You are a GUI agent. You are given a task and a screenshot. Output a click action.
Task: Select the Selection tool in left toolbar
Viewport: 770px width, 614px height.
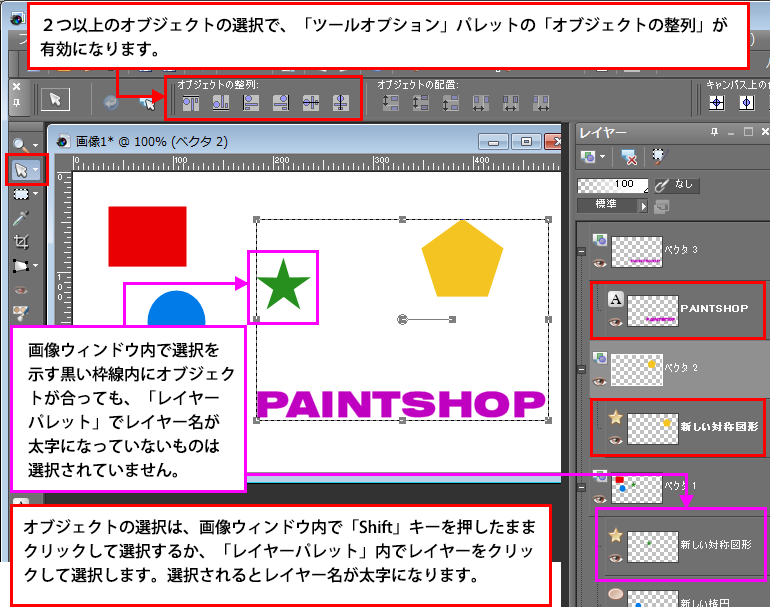tap(21, 194)
